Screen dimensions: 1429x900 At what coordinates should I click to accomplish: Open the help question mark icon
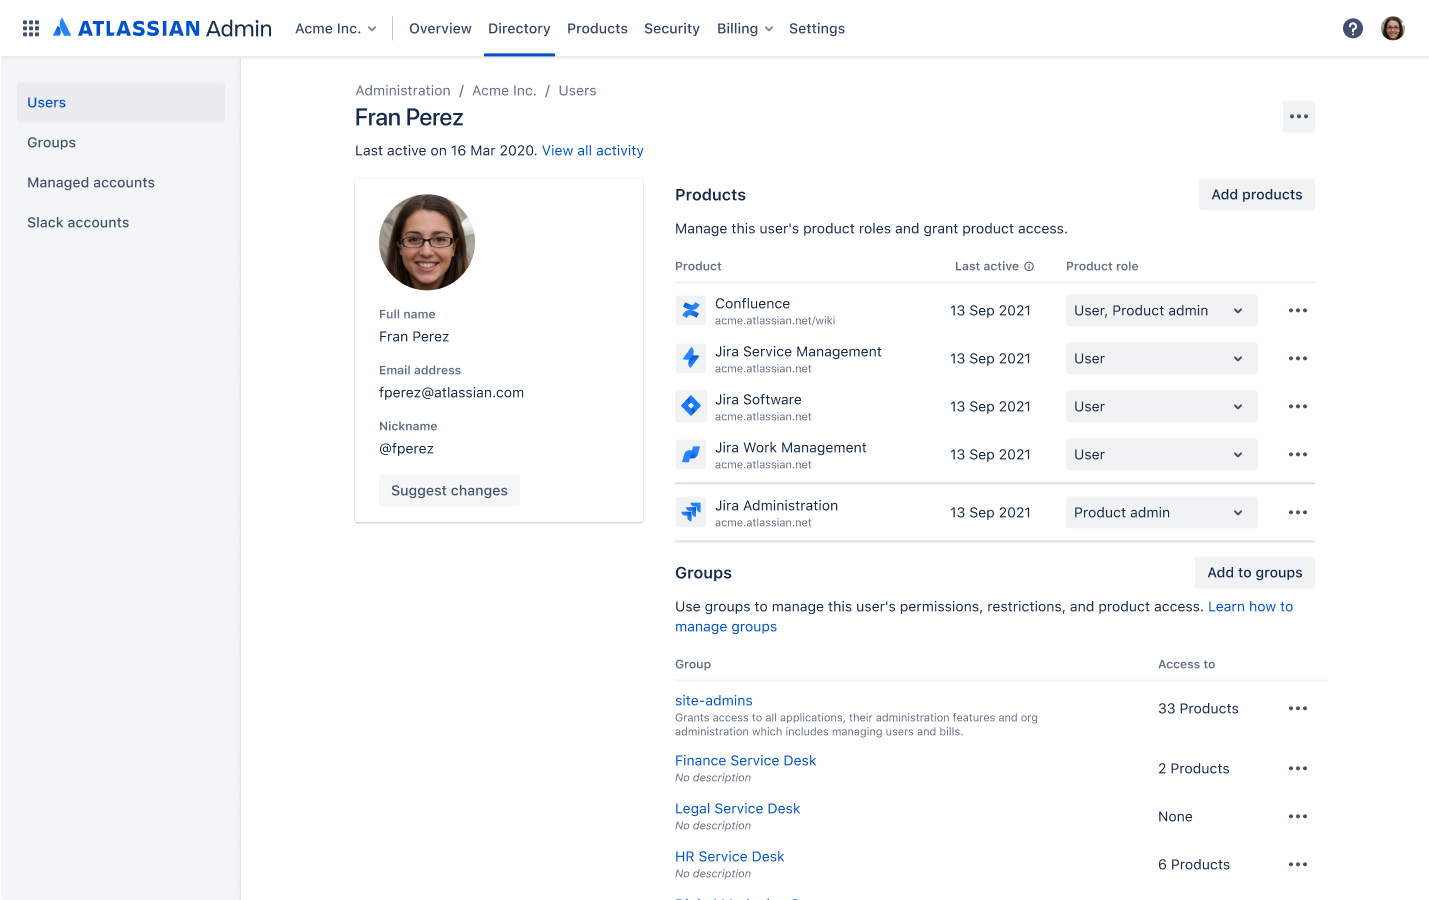(x=1353, y=28)
